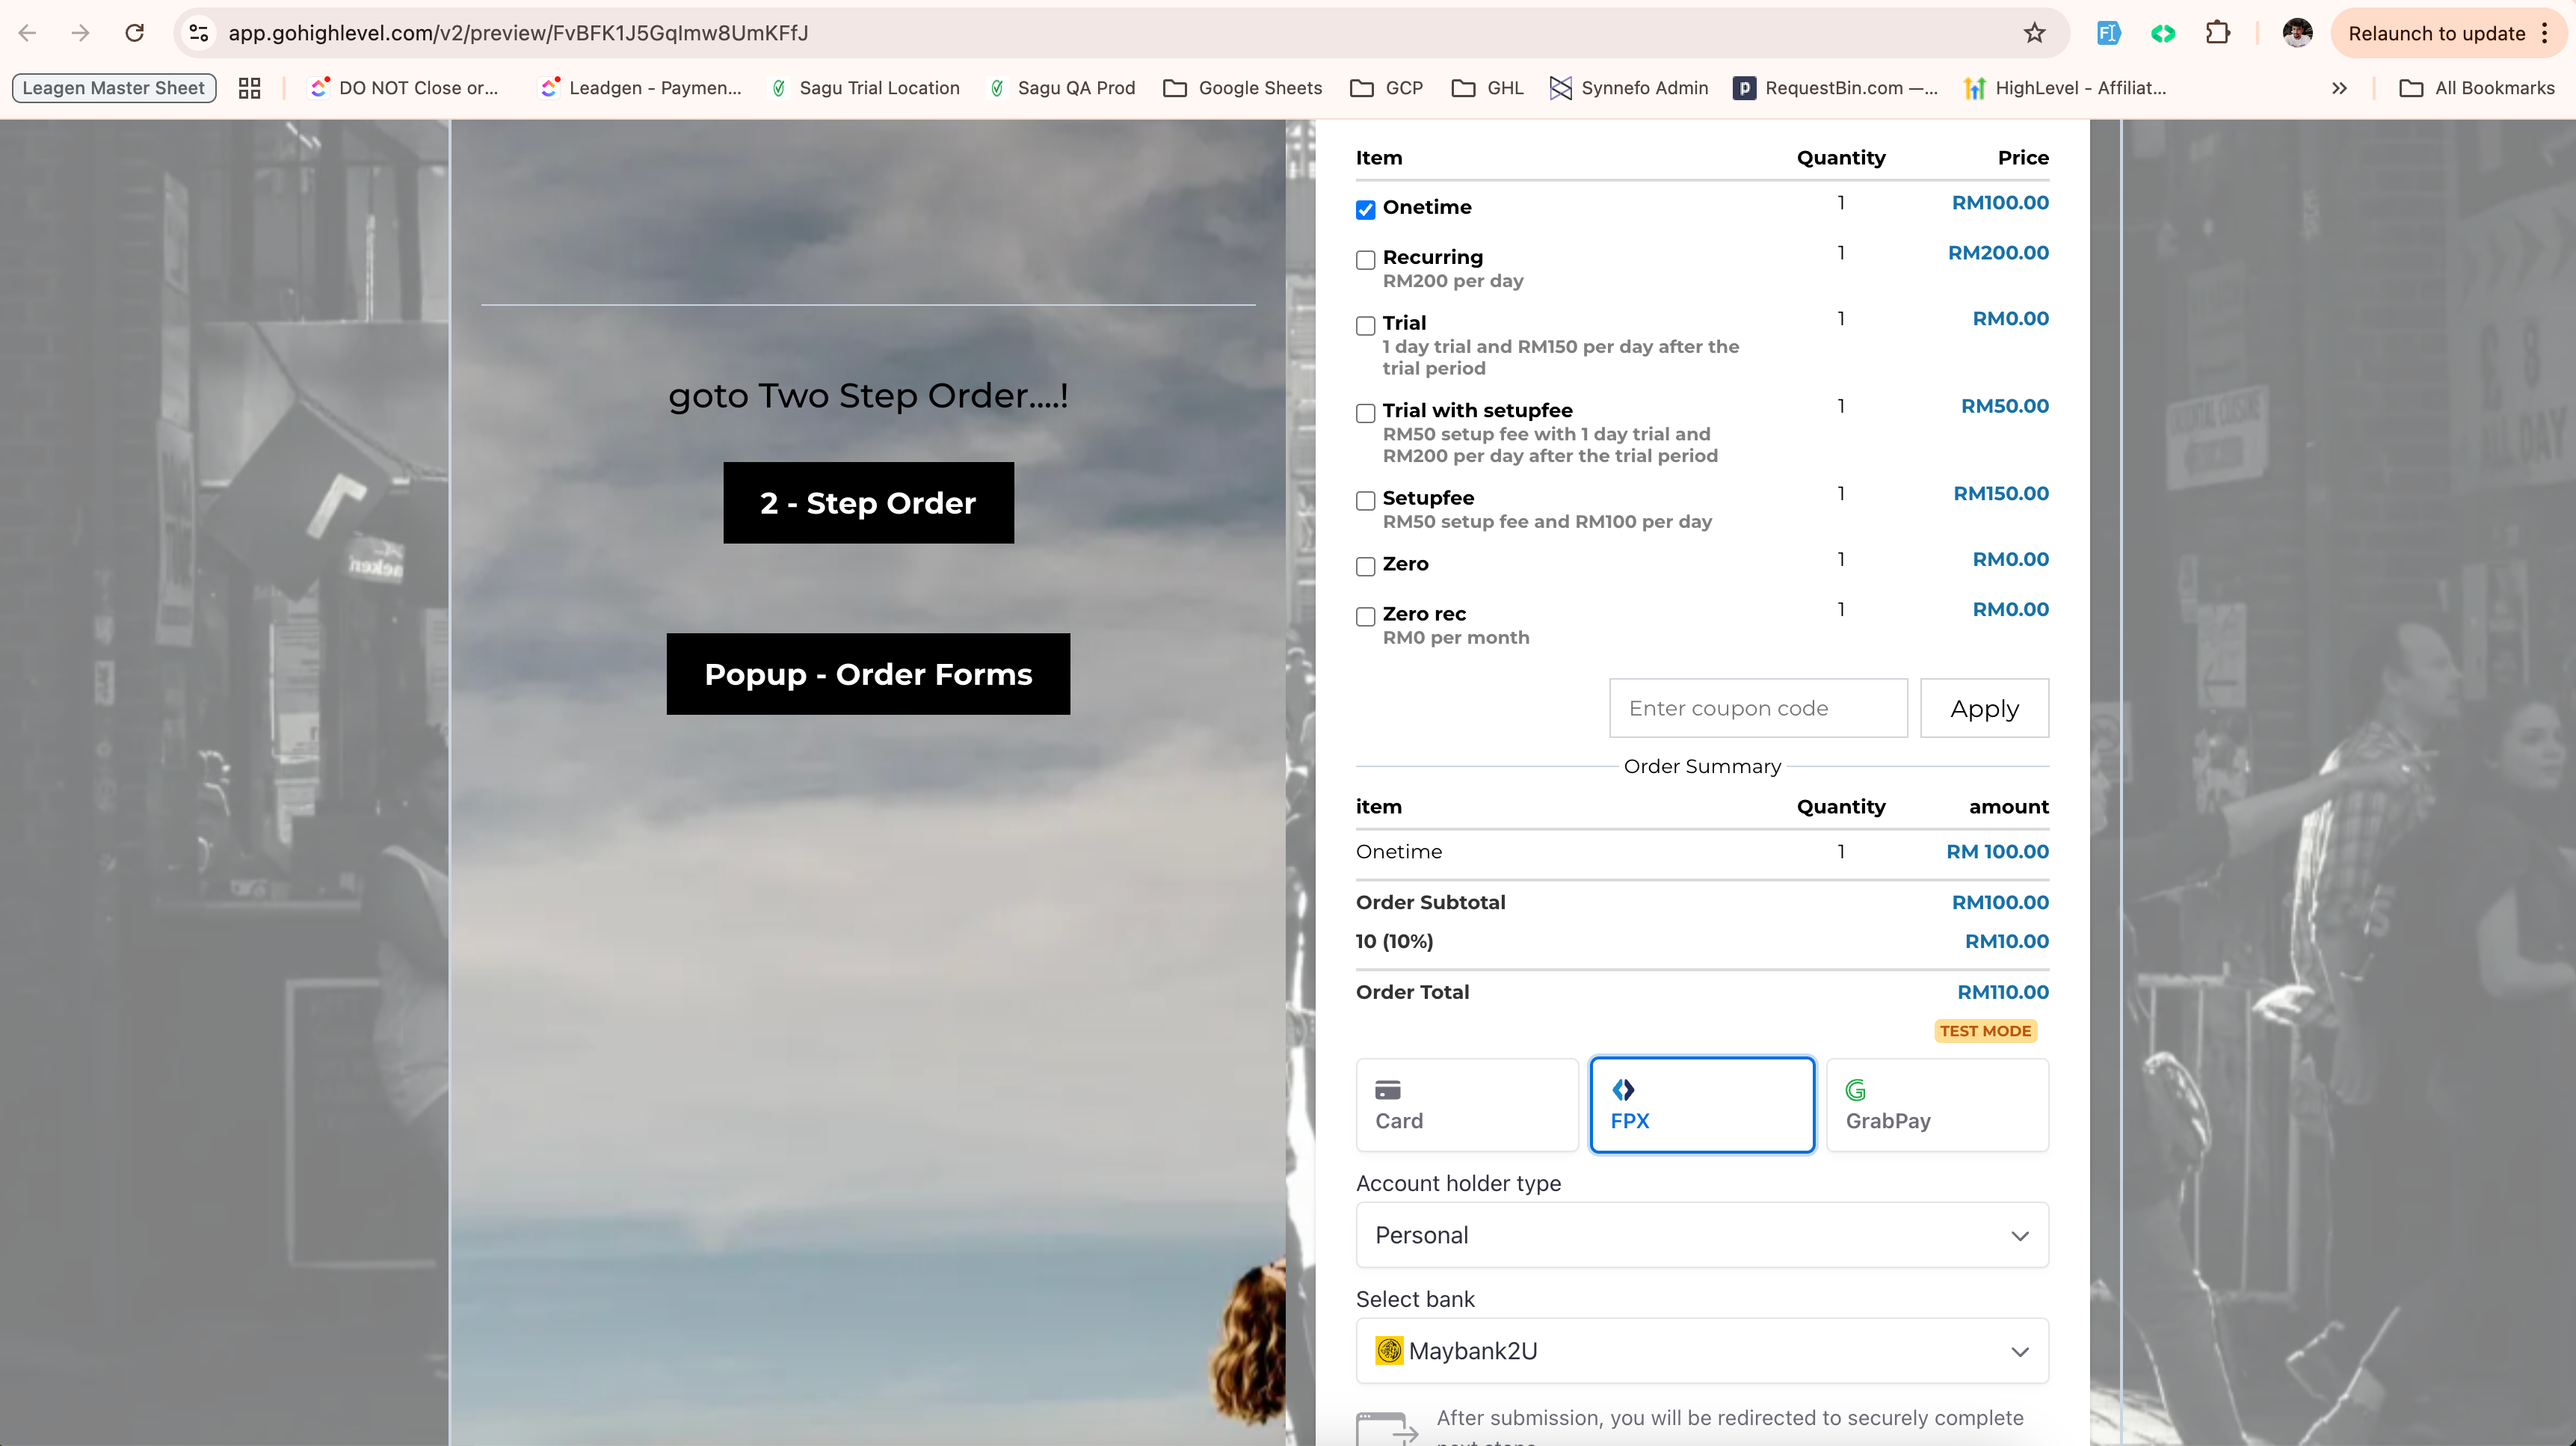Open the RequestBin.com bookmark

tap(1836, 88)
